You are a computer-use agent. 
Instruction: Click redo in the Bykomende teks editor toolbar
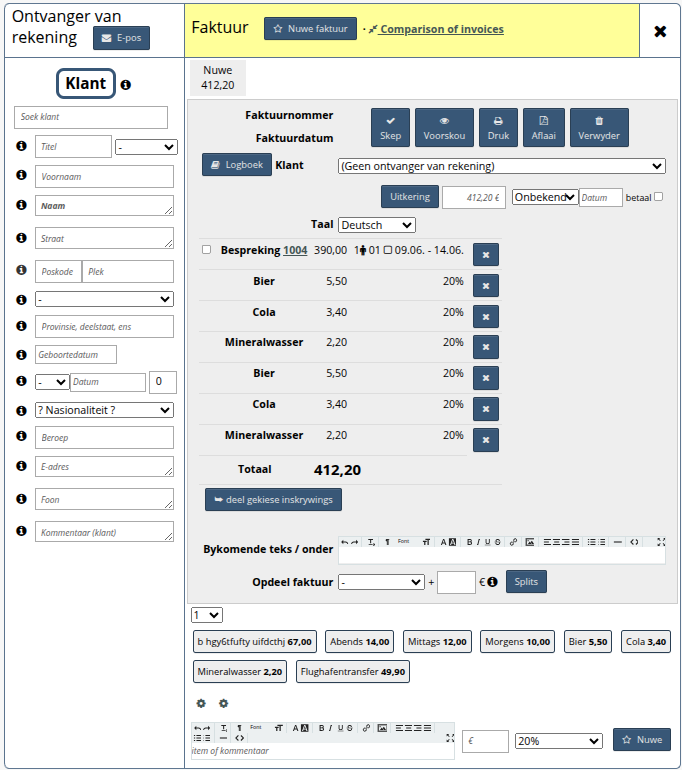(x=355, y=542)
